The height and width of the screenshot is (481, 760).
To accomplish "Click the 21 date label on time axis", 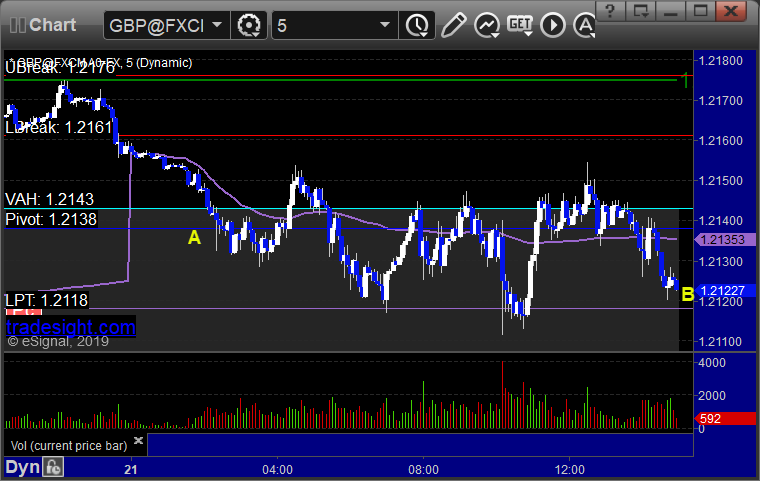I will pos(130,470).
